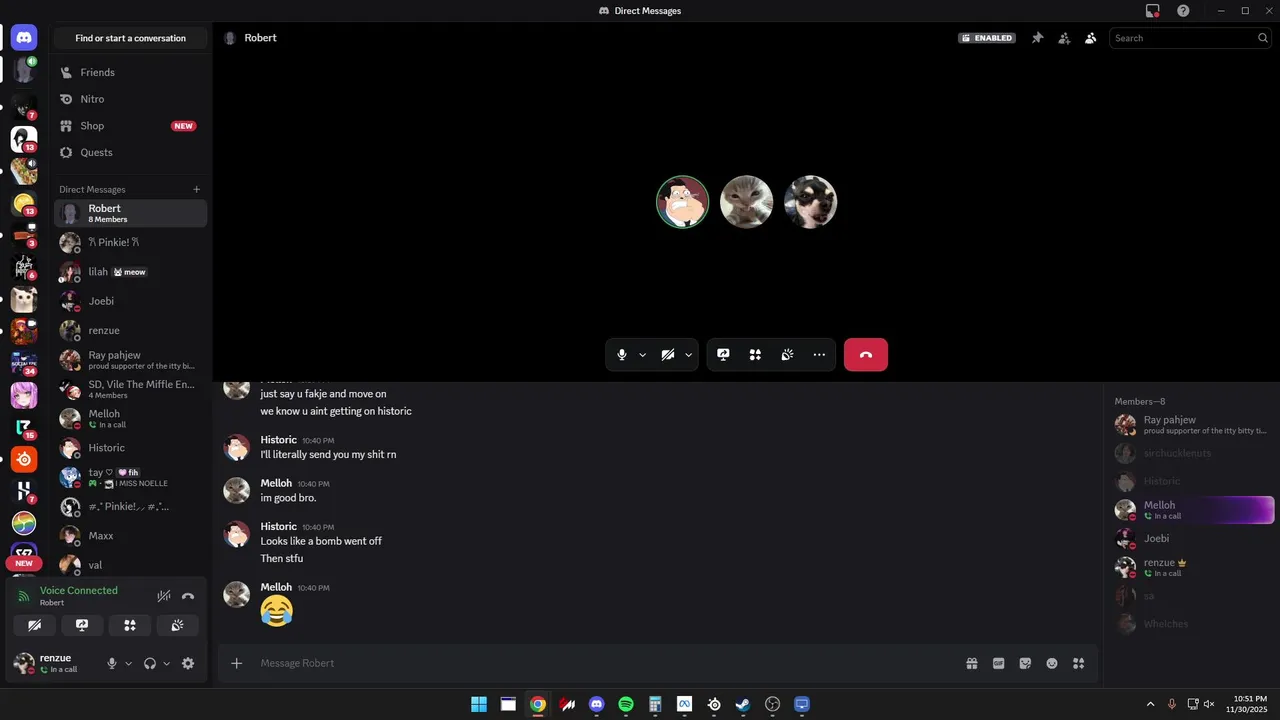Open the sticker picker
This screenshot has height=720, width=1280.
tap(1025, 663)
